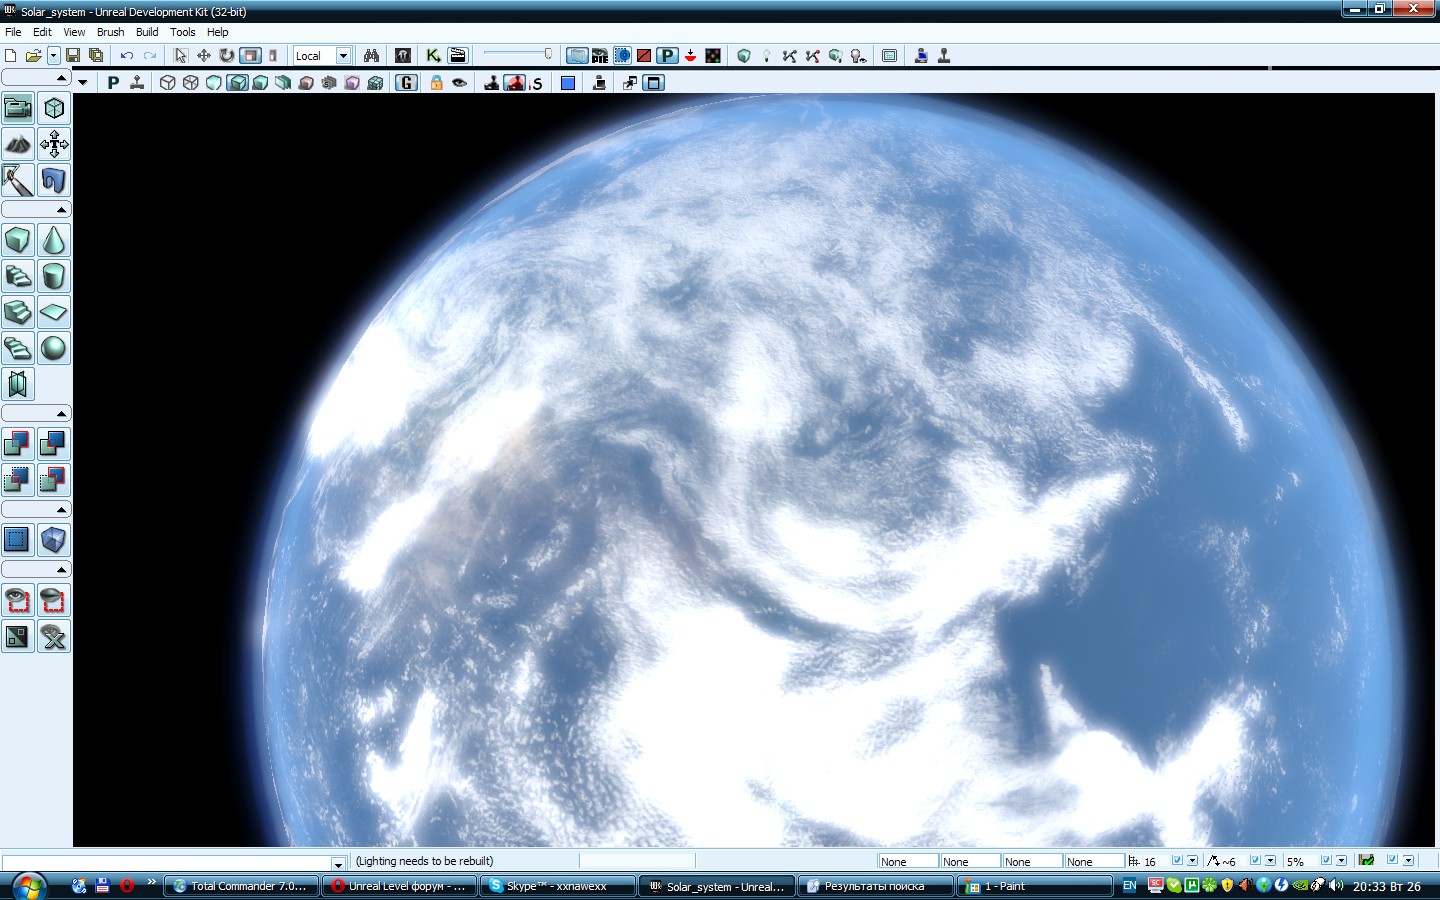1440x900 pixels.
Task: Open the Tools menu
Action: pos(182,32)
